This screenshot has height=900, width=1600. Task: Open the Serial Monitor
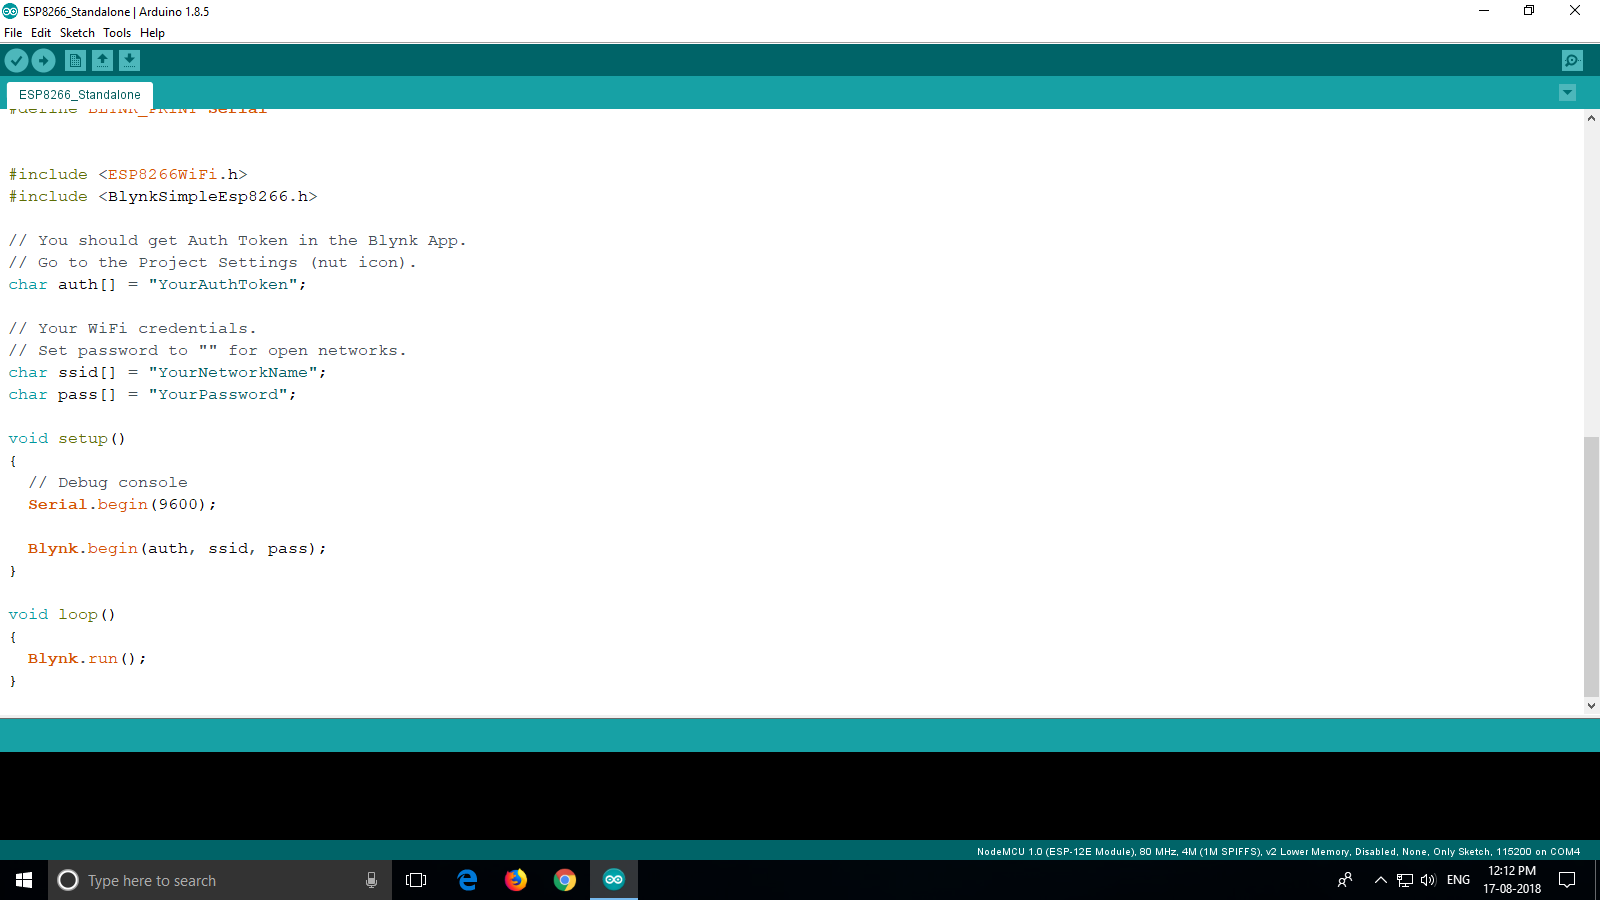(x=1572, y=61)
